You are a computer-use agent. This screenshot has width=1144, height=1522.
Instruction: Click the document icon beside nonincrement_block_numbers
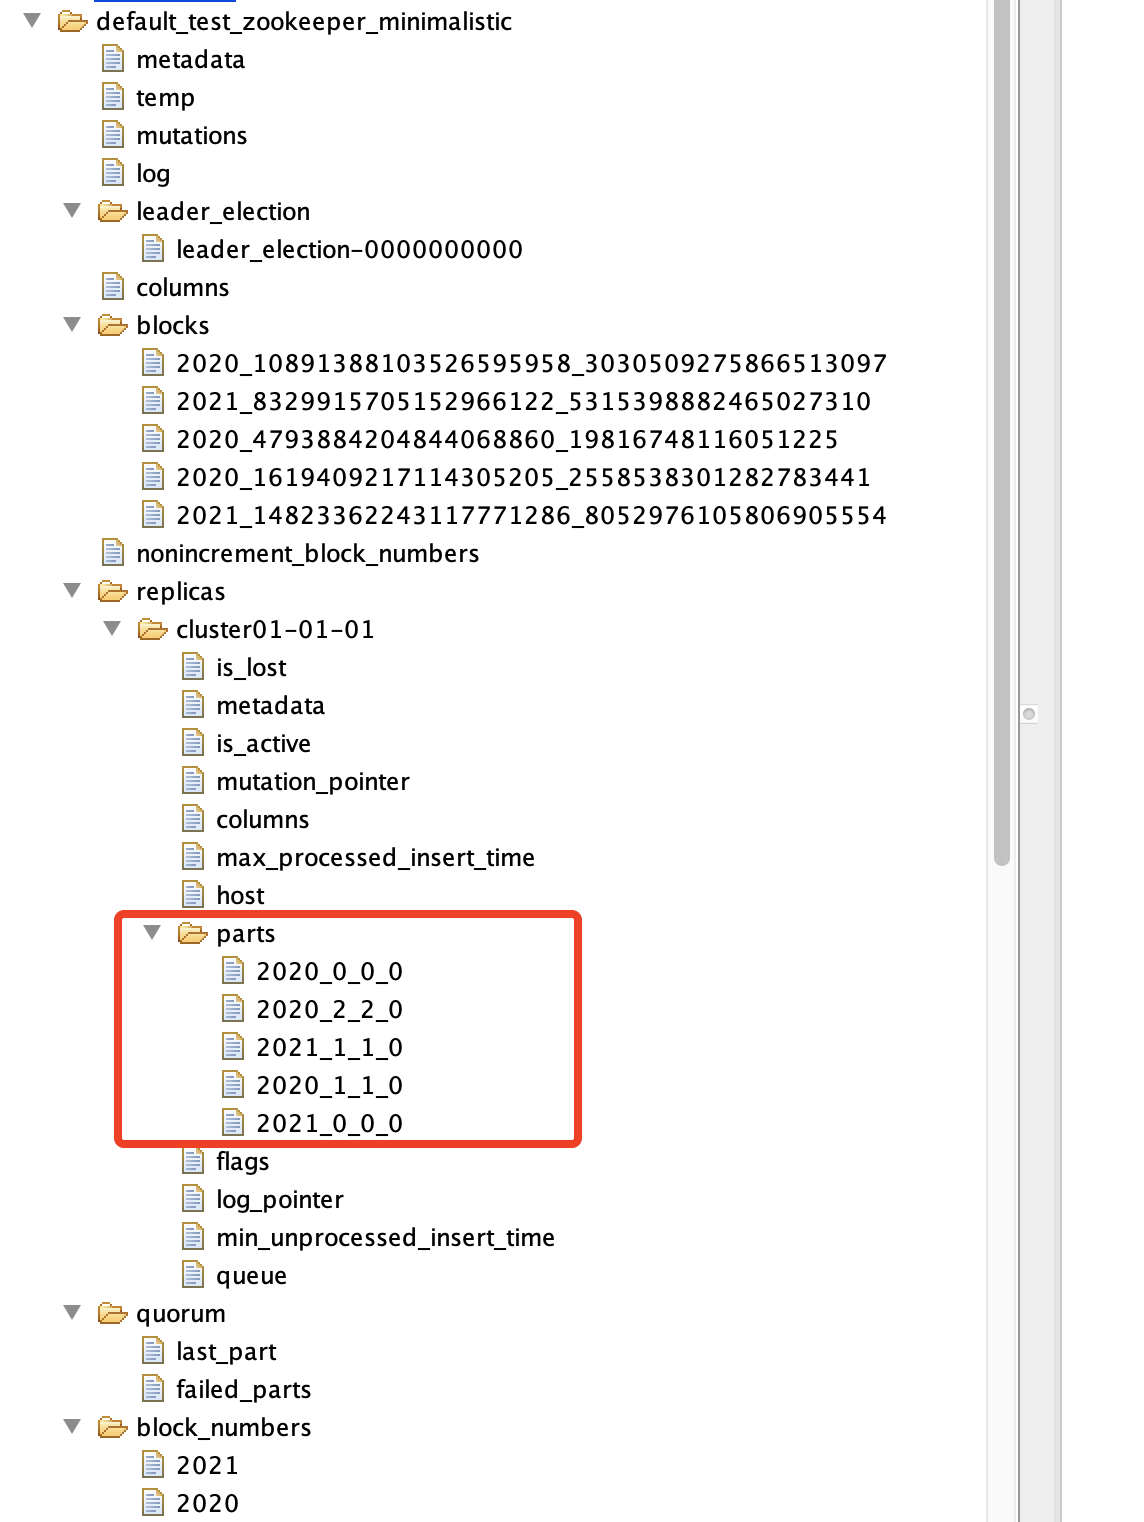(x=111, y=553)
